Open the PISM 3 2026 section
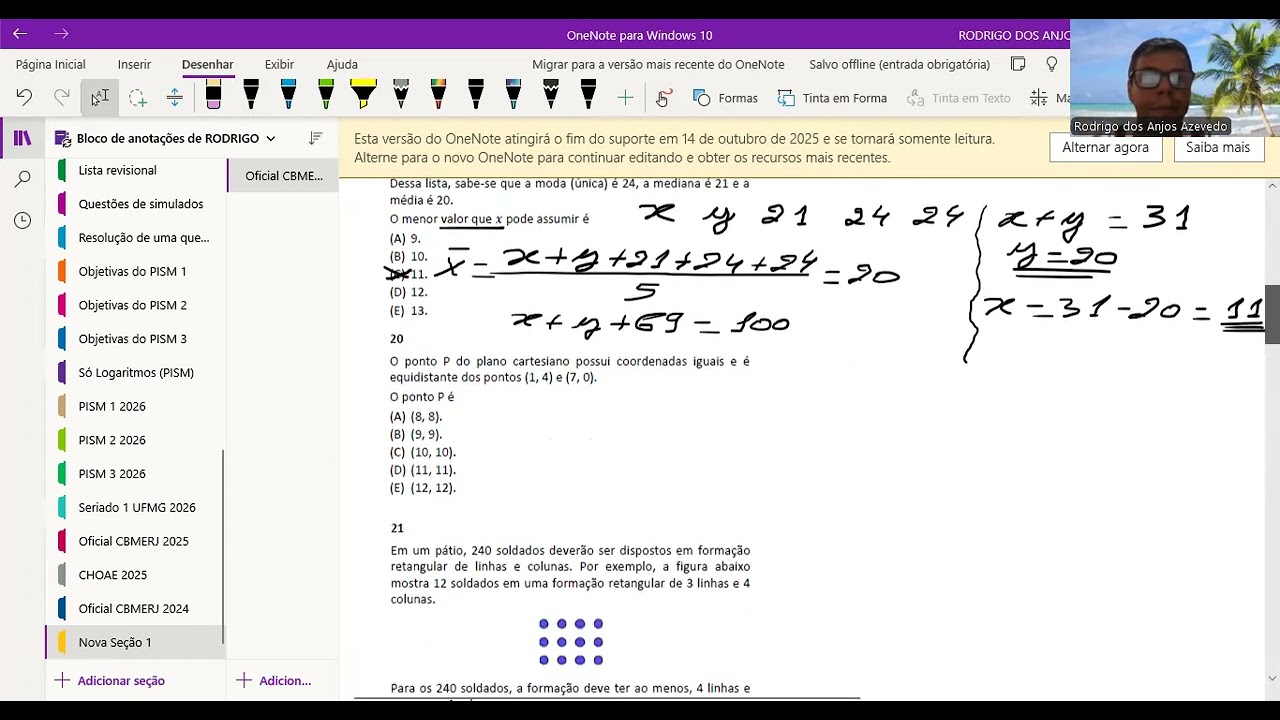1280x720 pixels. click(134, 473)
